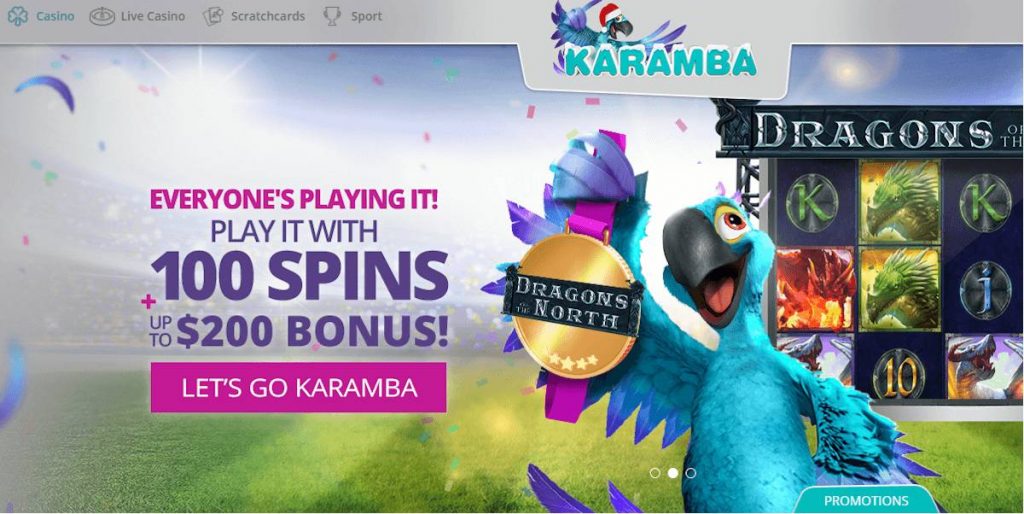Click the Casino flower icon
This screenshot has width=1024, height=514.
click(x=17, y=16)
